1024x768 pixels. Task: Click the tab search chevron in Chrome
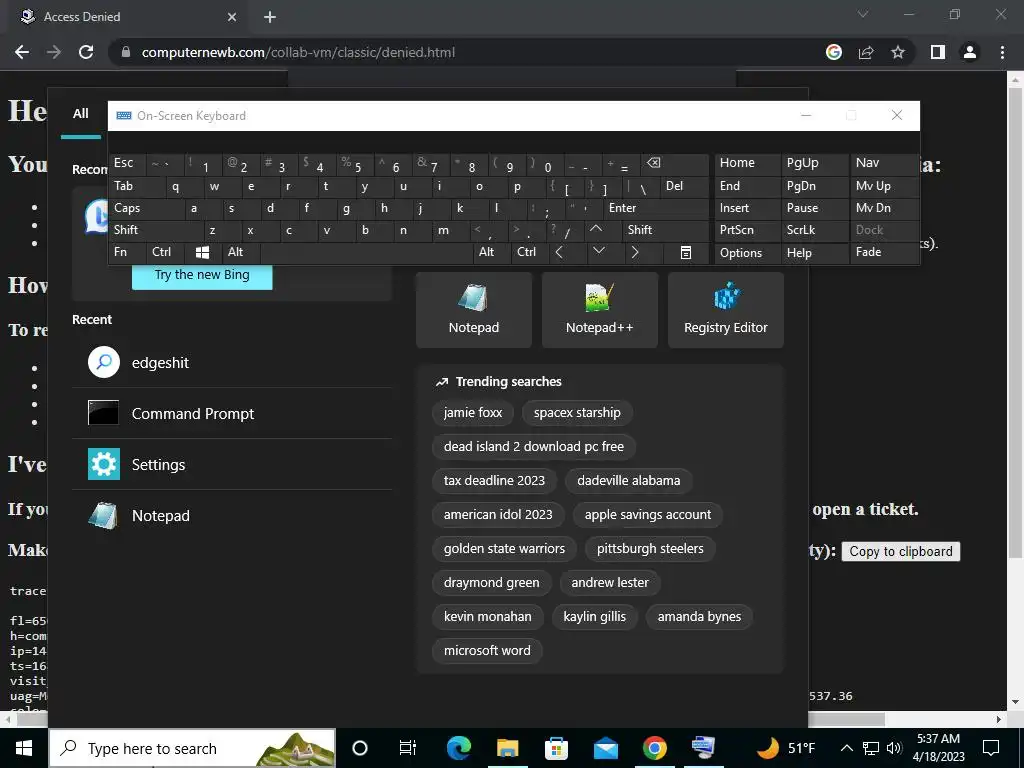[x=863, y=14]
